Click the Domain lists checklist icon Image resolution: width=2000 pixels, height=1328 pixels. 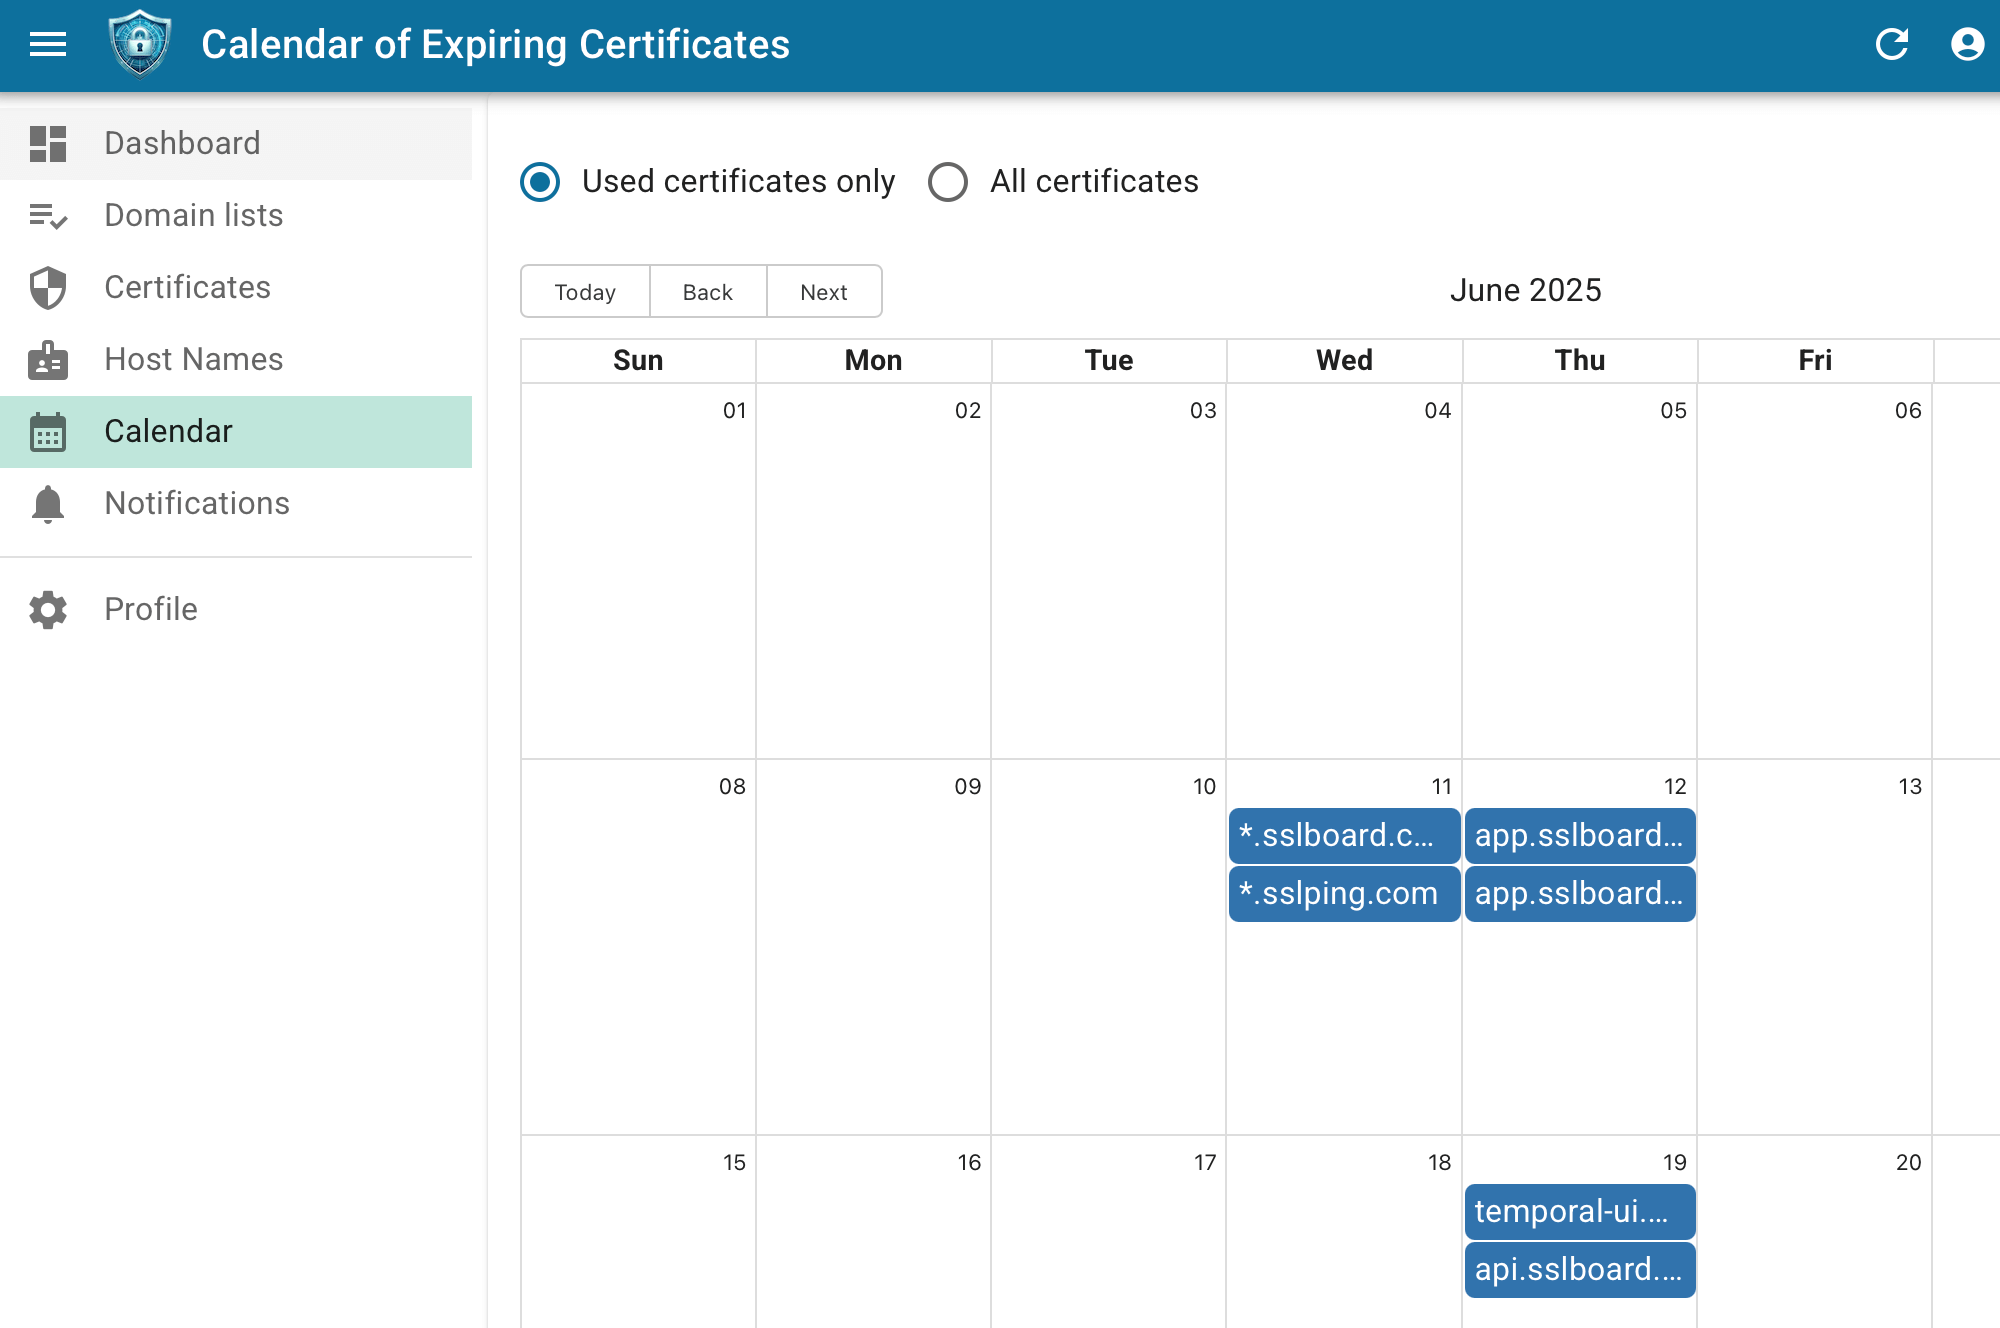point(47,215)
